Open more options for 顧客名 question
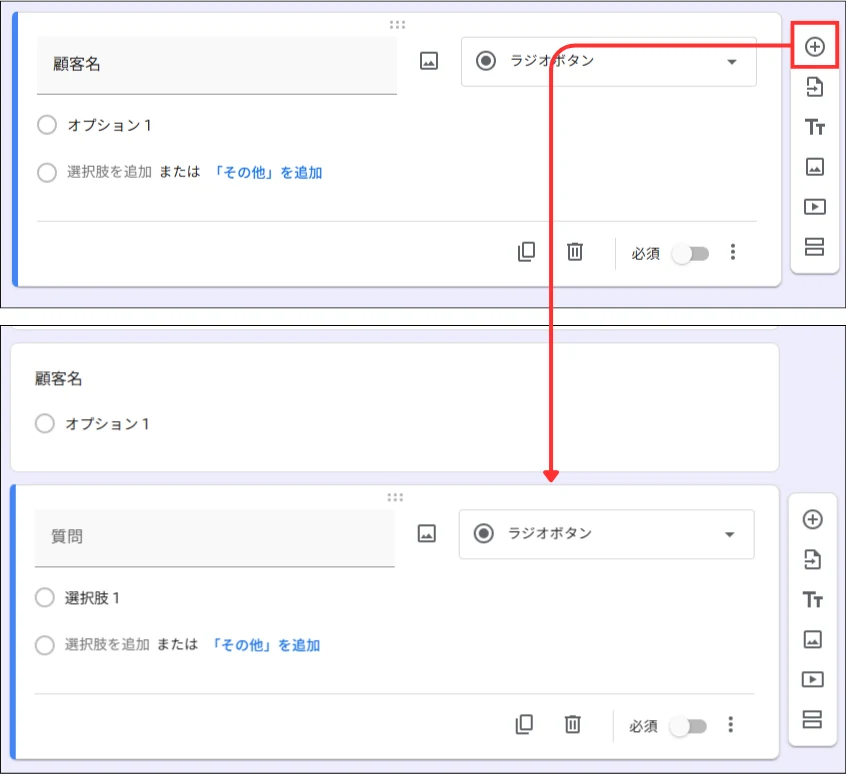846x774 pixels. pyautogui.click(x=733, y=252)
